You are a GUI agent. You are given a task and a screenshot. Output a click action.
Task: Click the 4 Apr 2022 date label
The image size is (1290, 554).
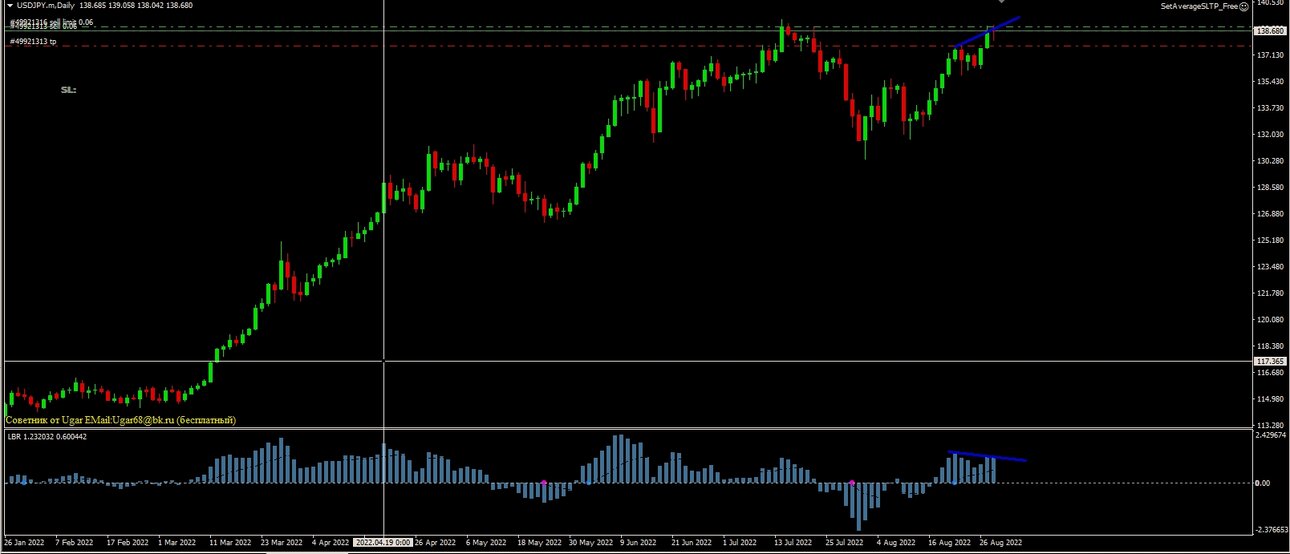pyautogui.click(x=331, y=543)
